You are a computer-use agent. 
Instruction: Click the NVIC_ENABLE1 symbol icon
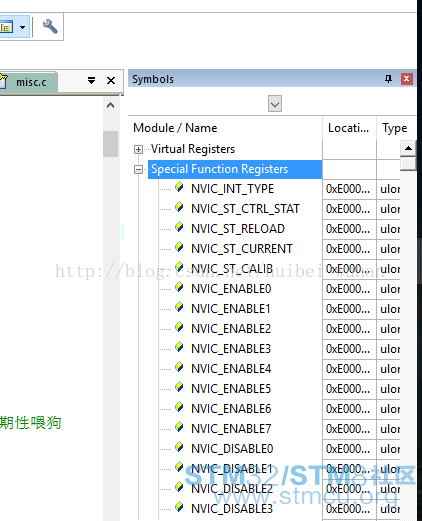tap(179, 307)
